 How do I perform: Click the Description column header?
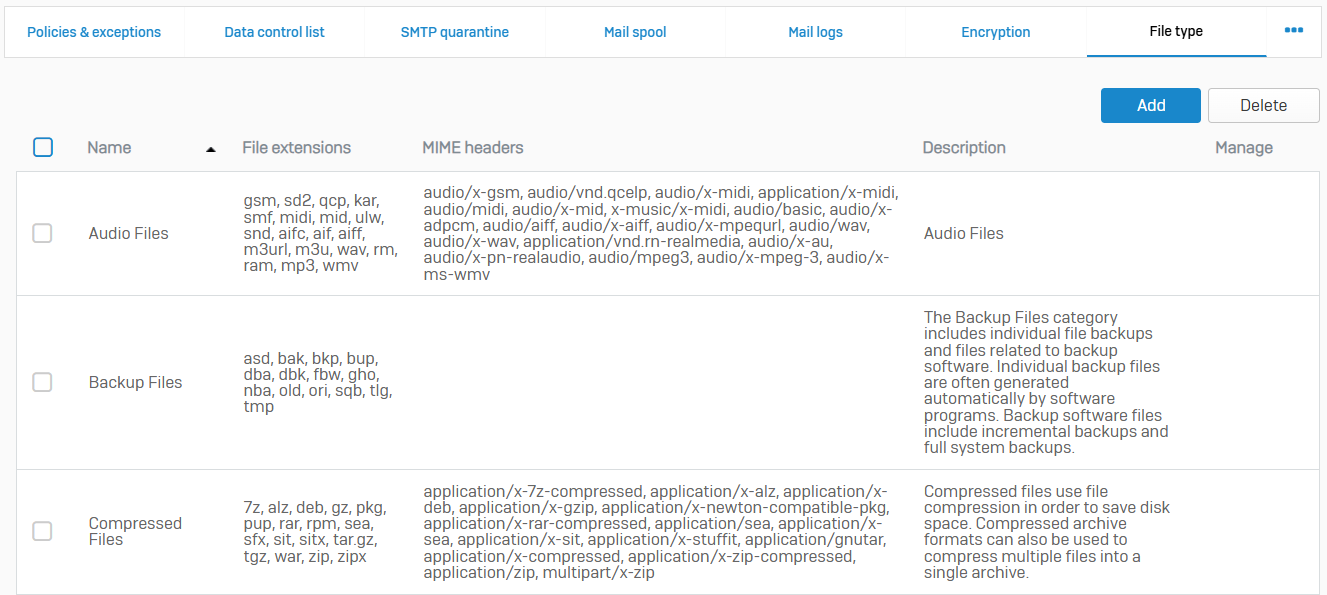963,148
